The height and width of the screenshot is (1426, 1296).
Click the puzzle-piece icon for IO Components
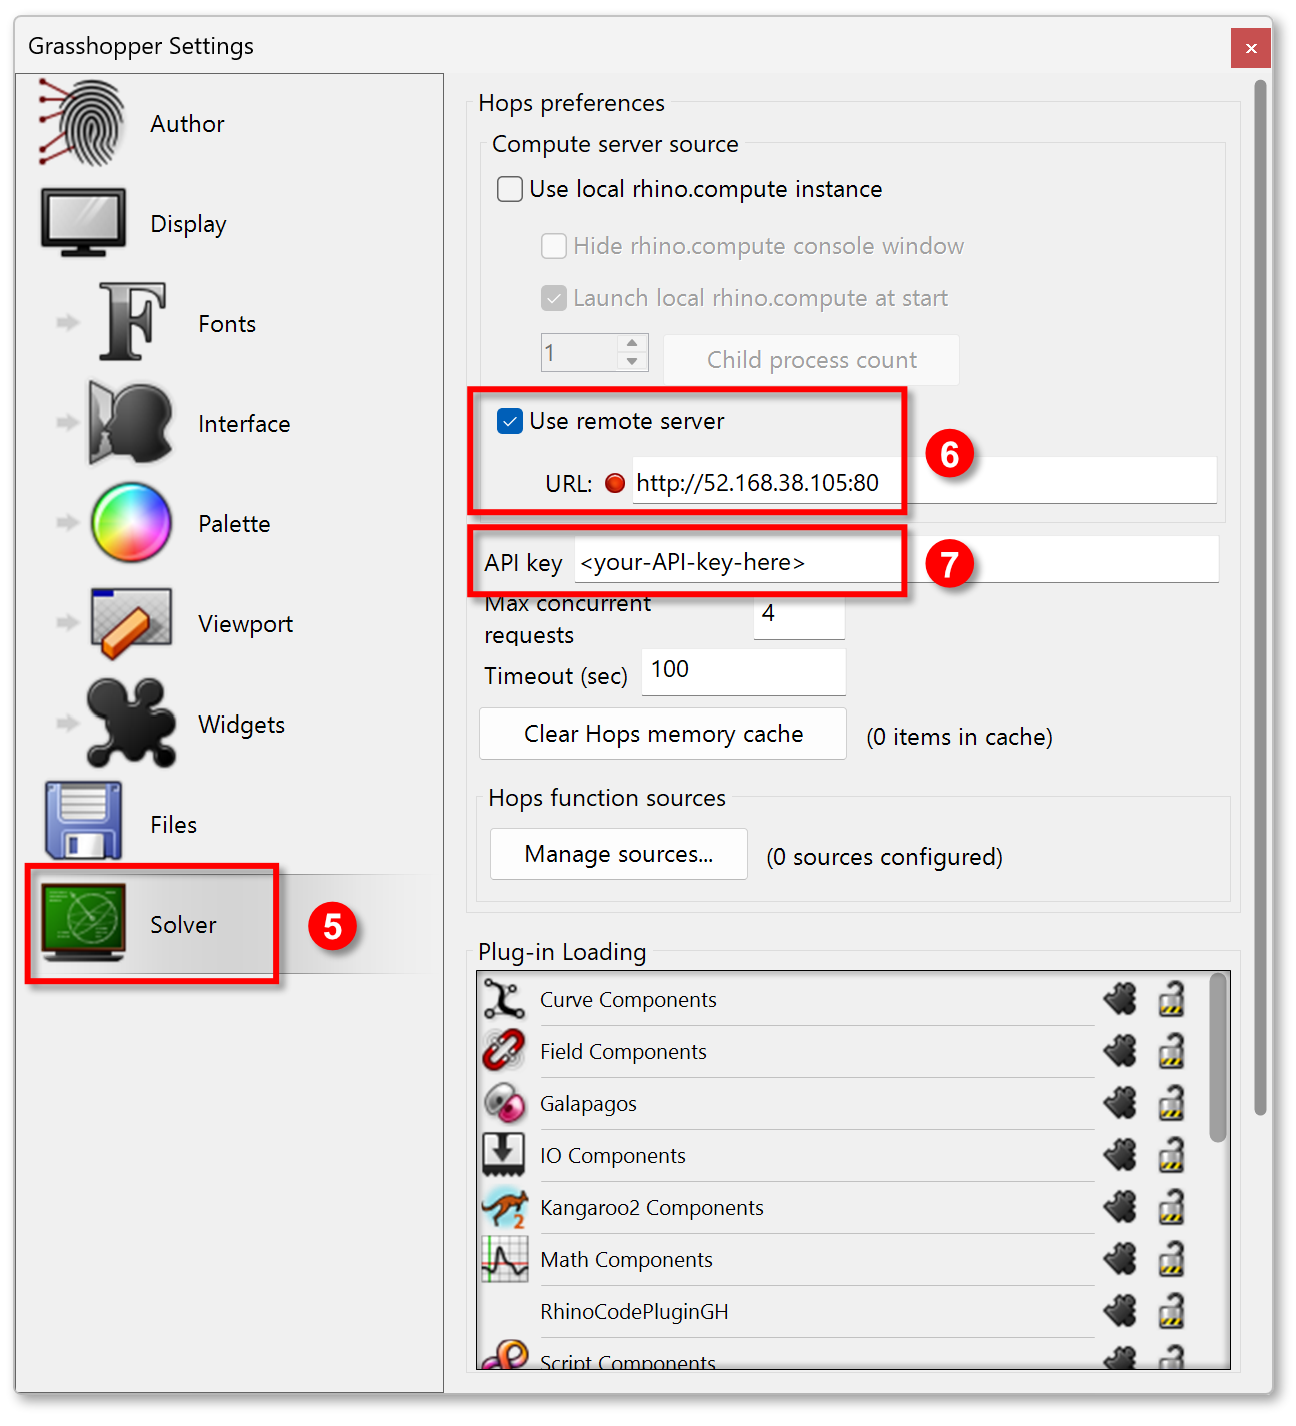point(1121,1155)
